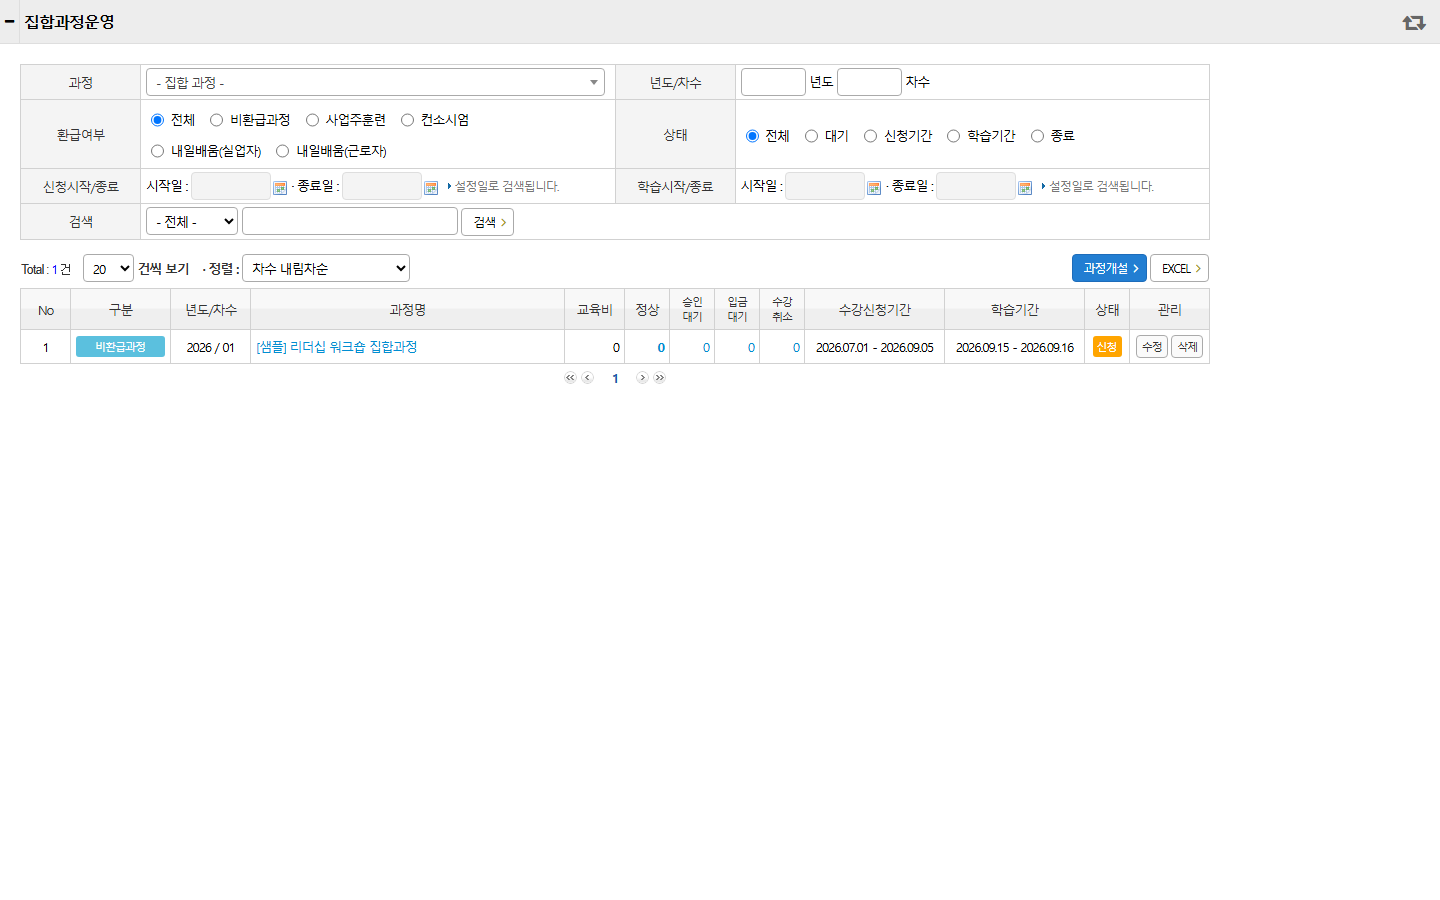Click the 비환급과정 badge in row 1
This screenshot has height=900, width=1440.
[x=120, y=347]
